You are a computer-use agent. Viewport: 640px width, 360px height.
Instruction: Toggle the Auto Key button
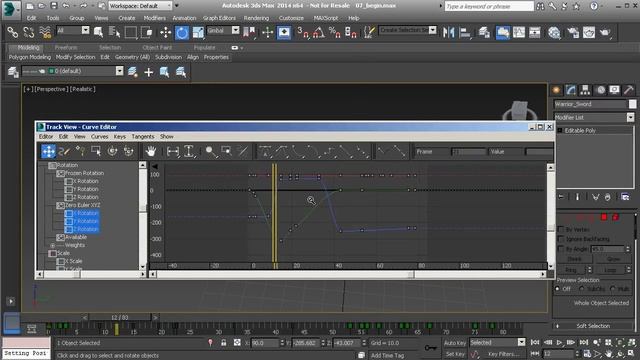[x=454, y=343]
